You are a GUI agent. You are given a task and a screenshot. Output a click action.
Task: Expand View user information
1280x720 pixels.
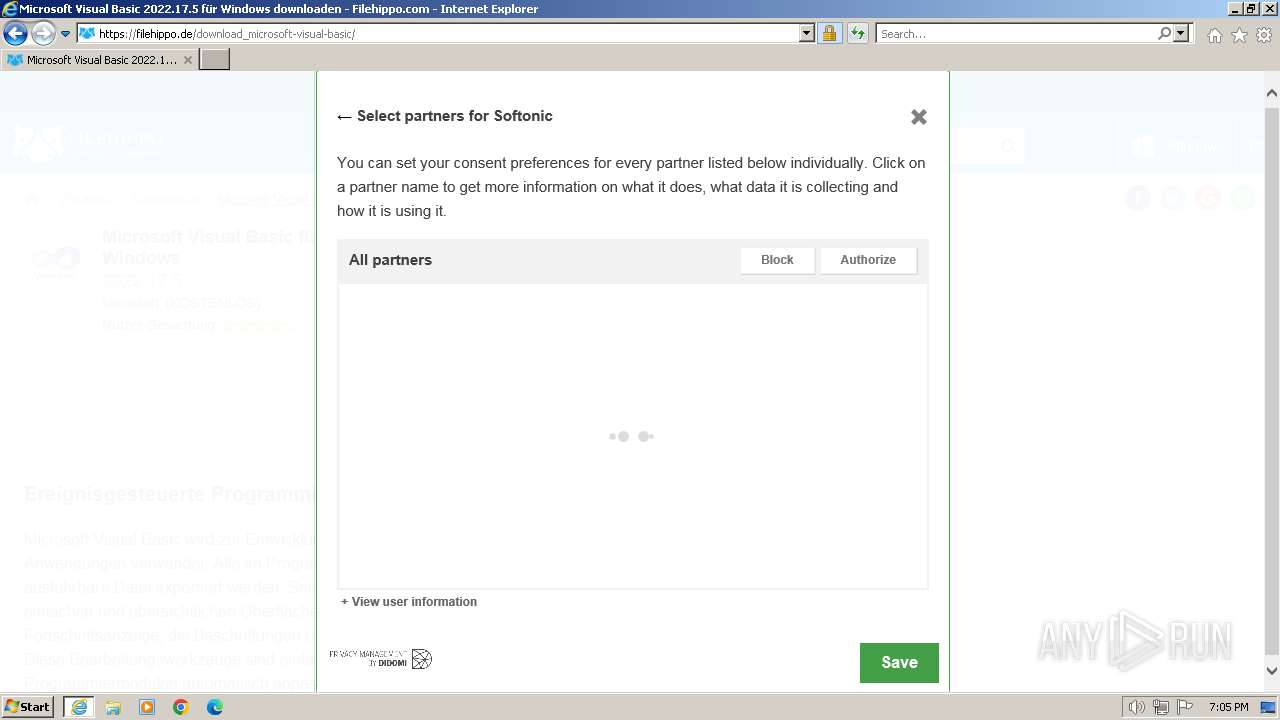tap(409, 602)
